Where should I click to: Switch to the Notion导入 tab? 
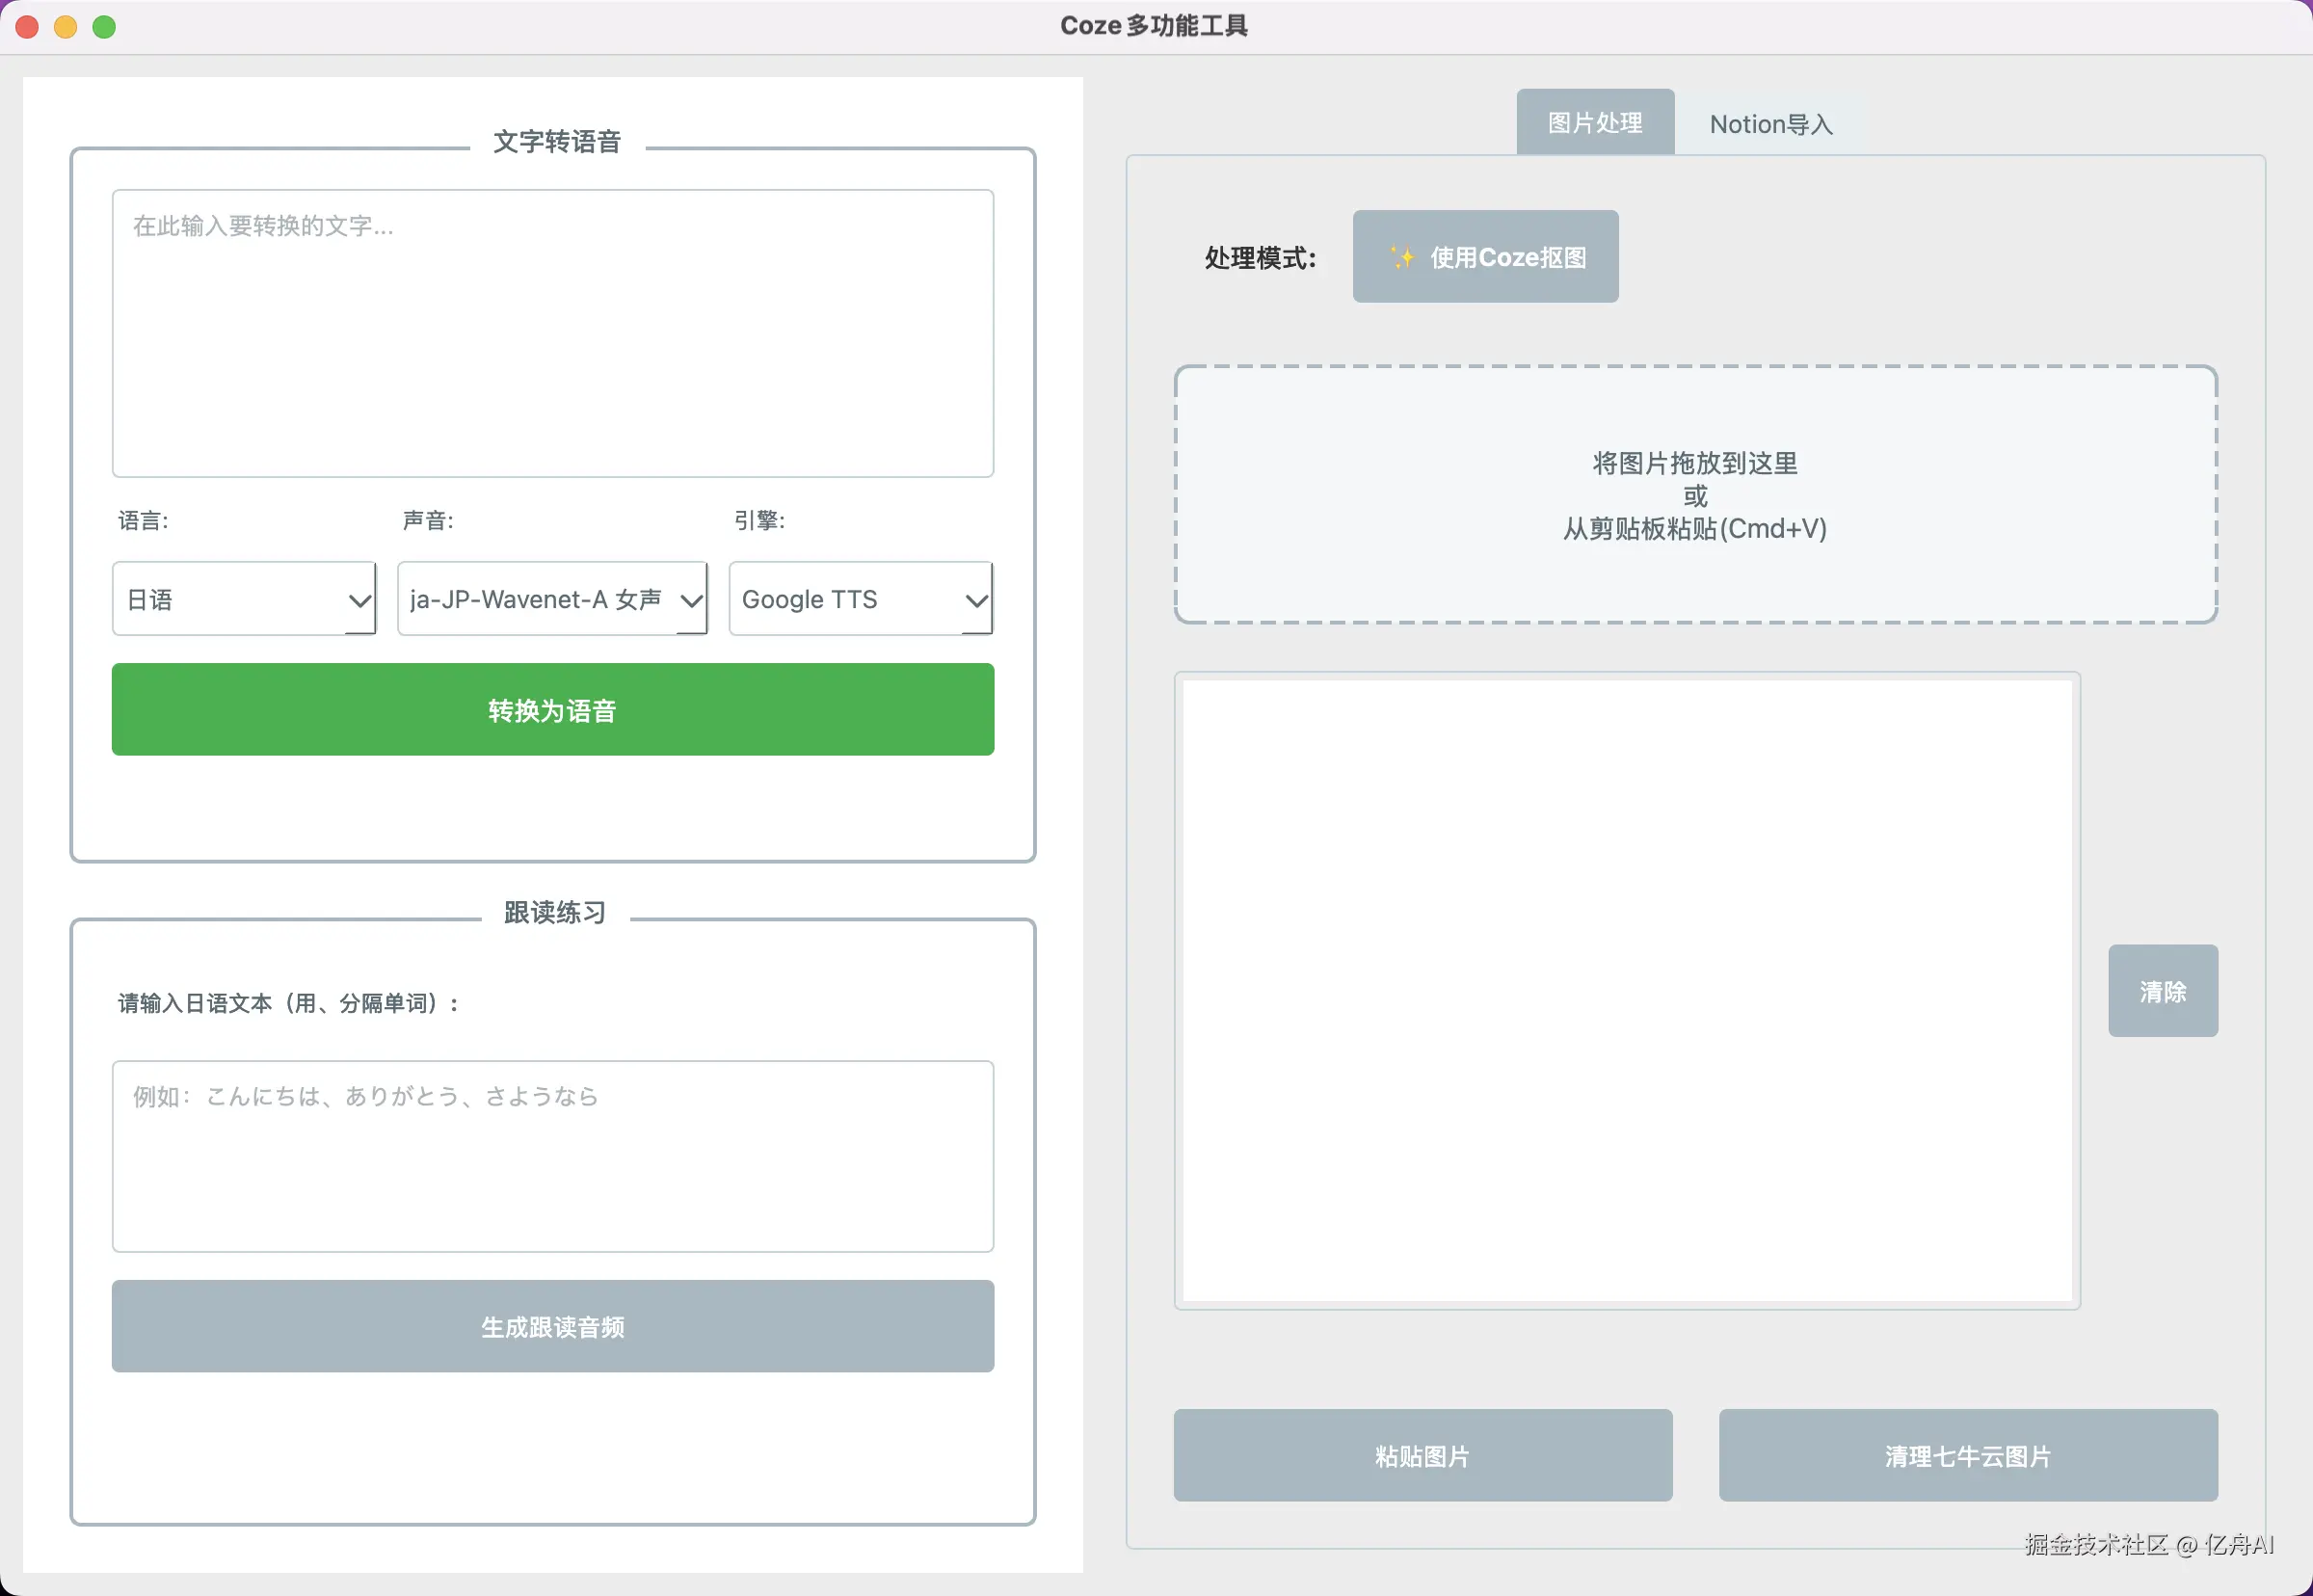1770,124
